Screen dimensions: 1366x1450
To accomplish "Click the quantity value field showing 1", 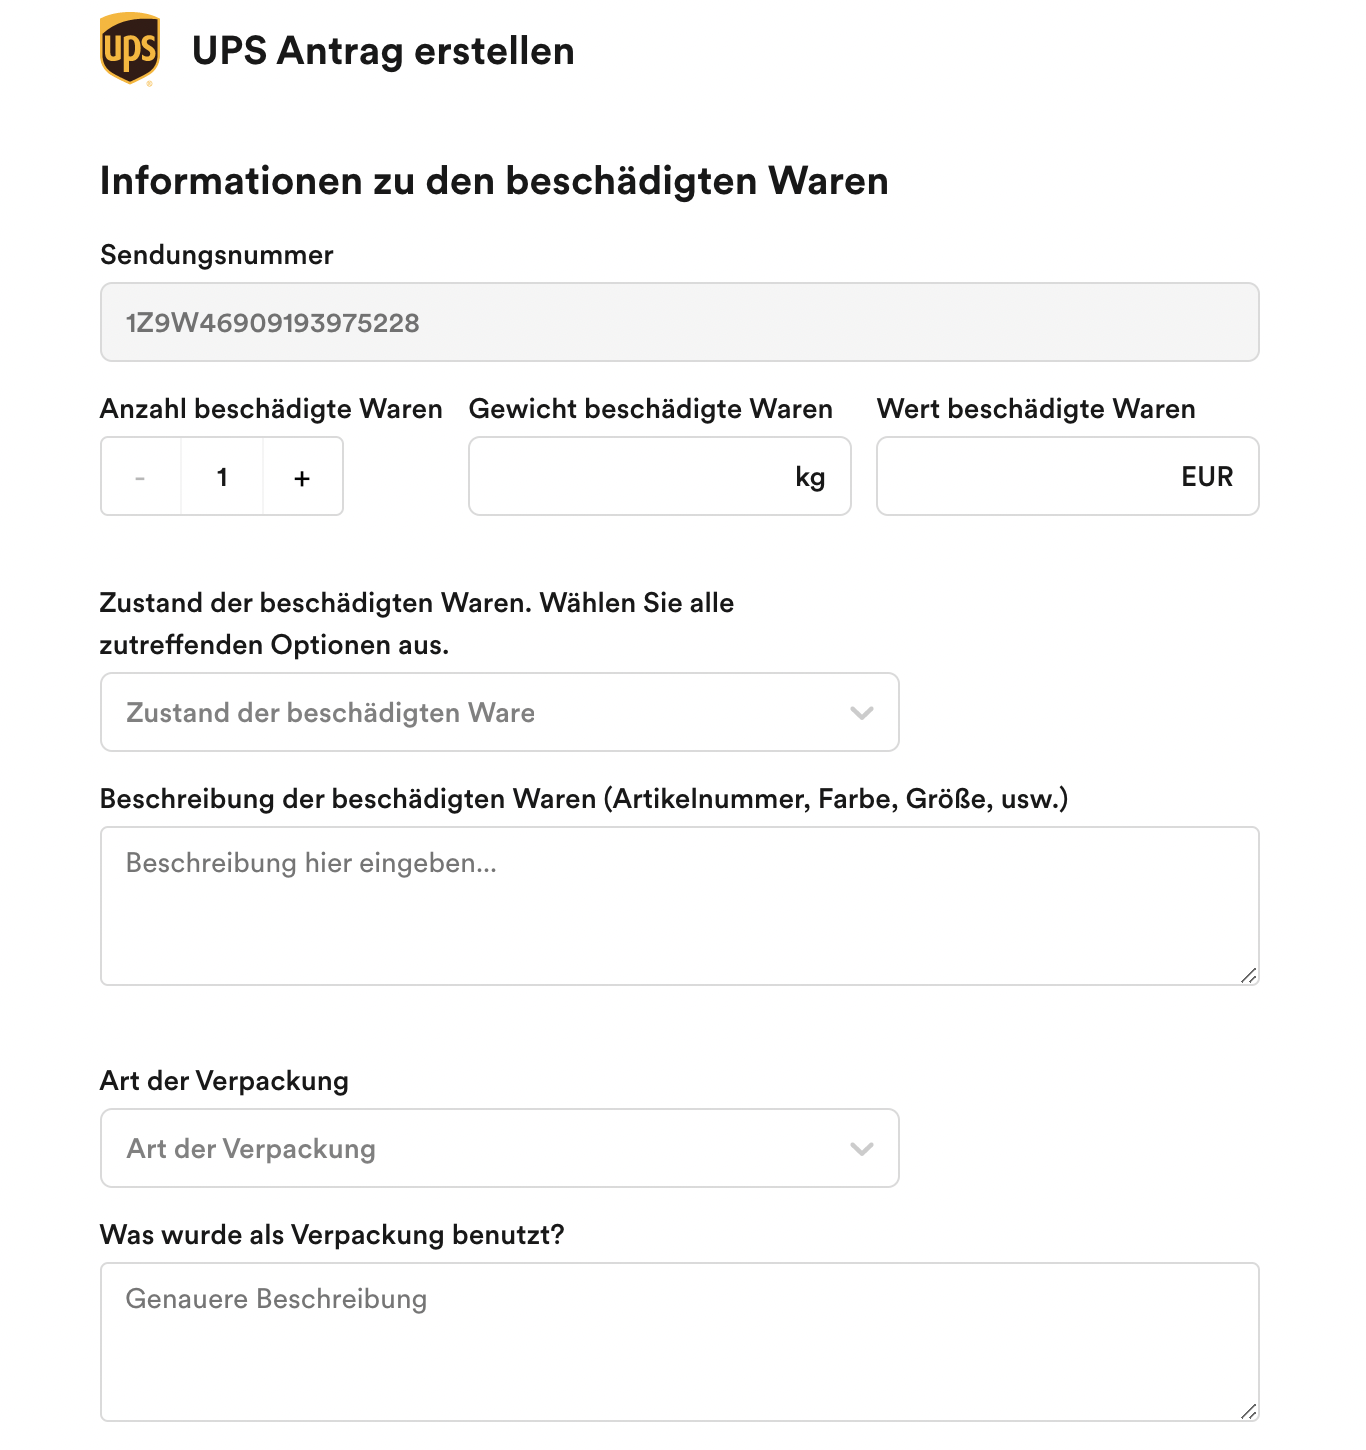I will click(x=222, y=477).
